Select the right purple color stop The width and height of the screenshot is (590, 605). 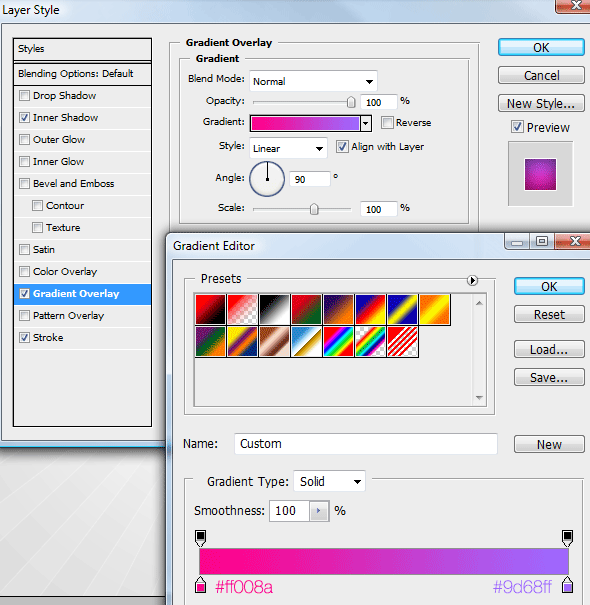567,585
